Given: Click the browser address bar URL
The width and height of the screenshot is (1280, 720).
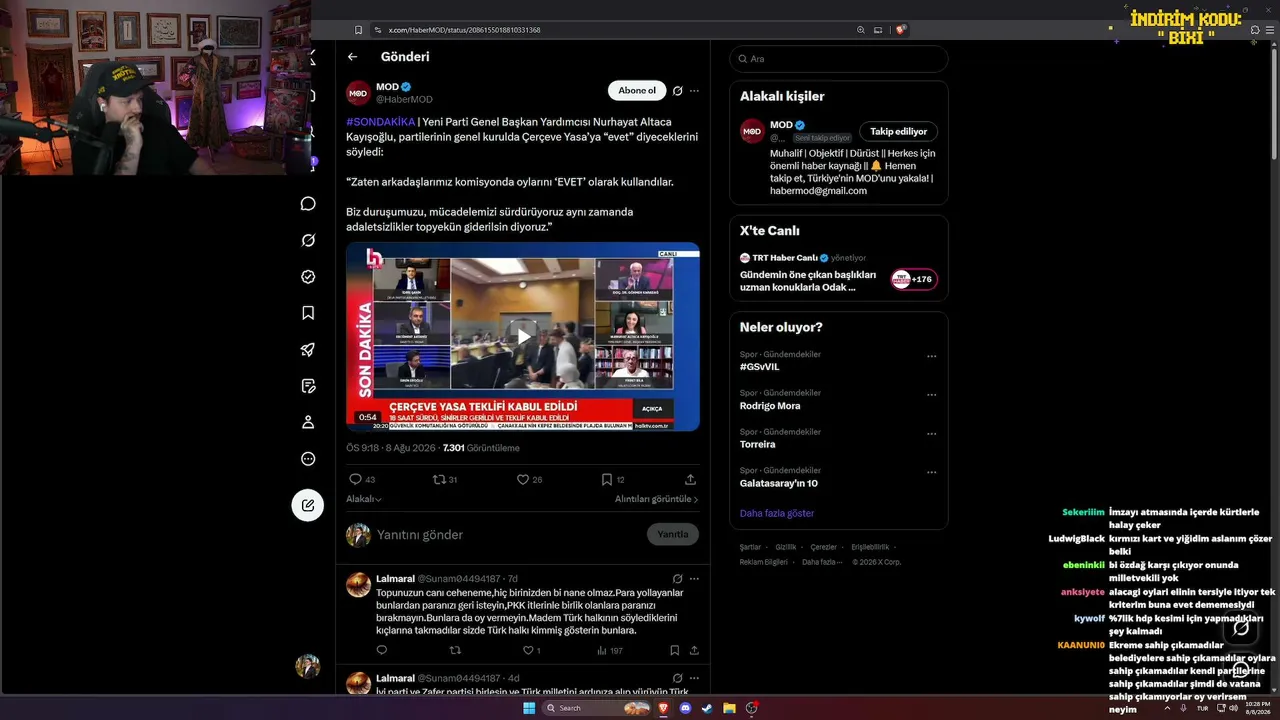Looking at the screenshot, I should coord(464,30).
